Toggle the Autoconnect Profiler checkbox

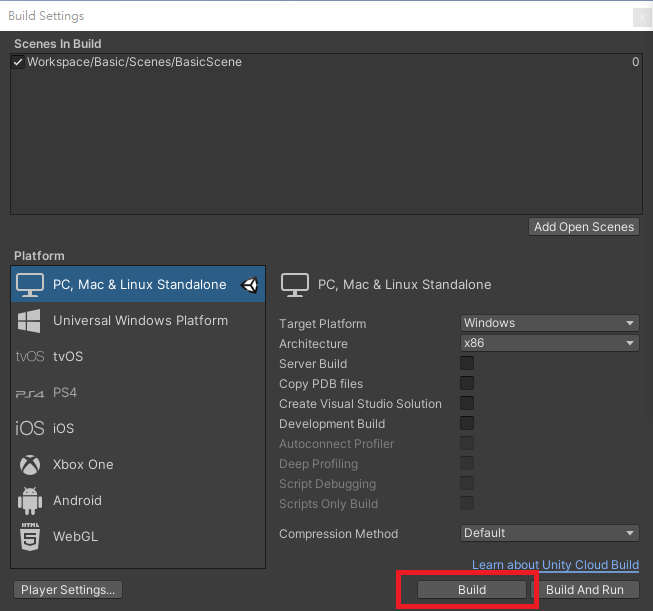coord(467,443)
